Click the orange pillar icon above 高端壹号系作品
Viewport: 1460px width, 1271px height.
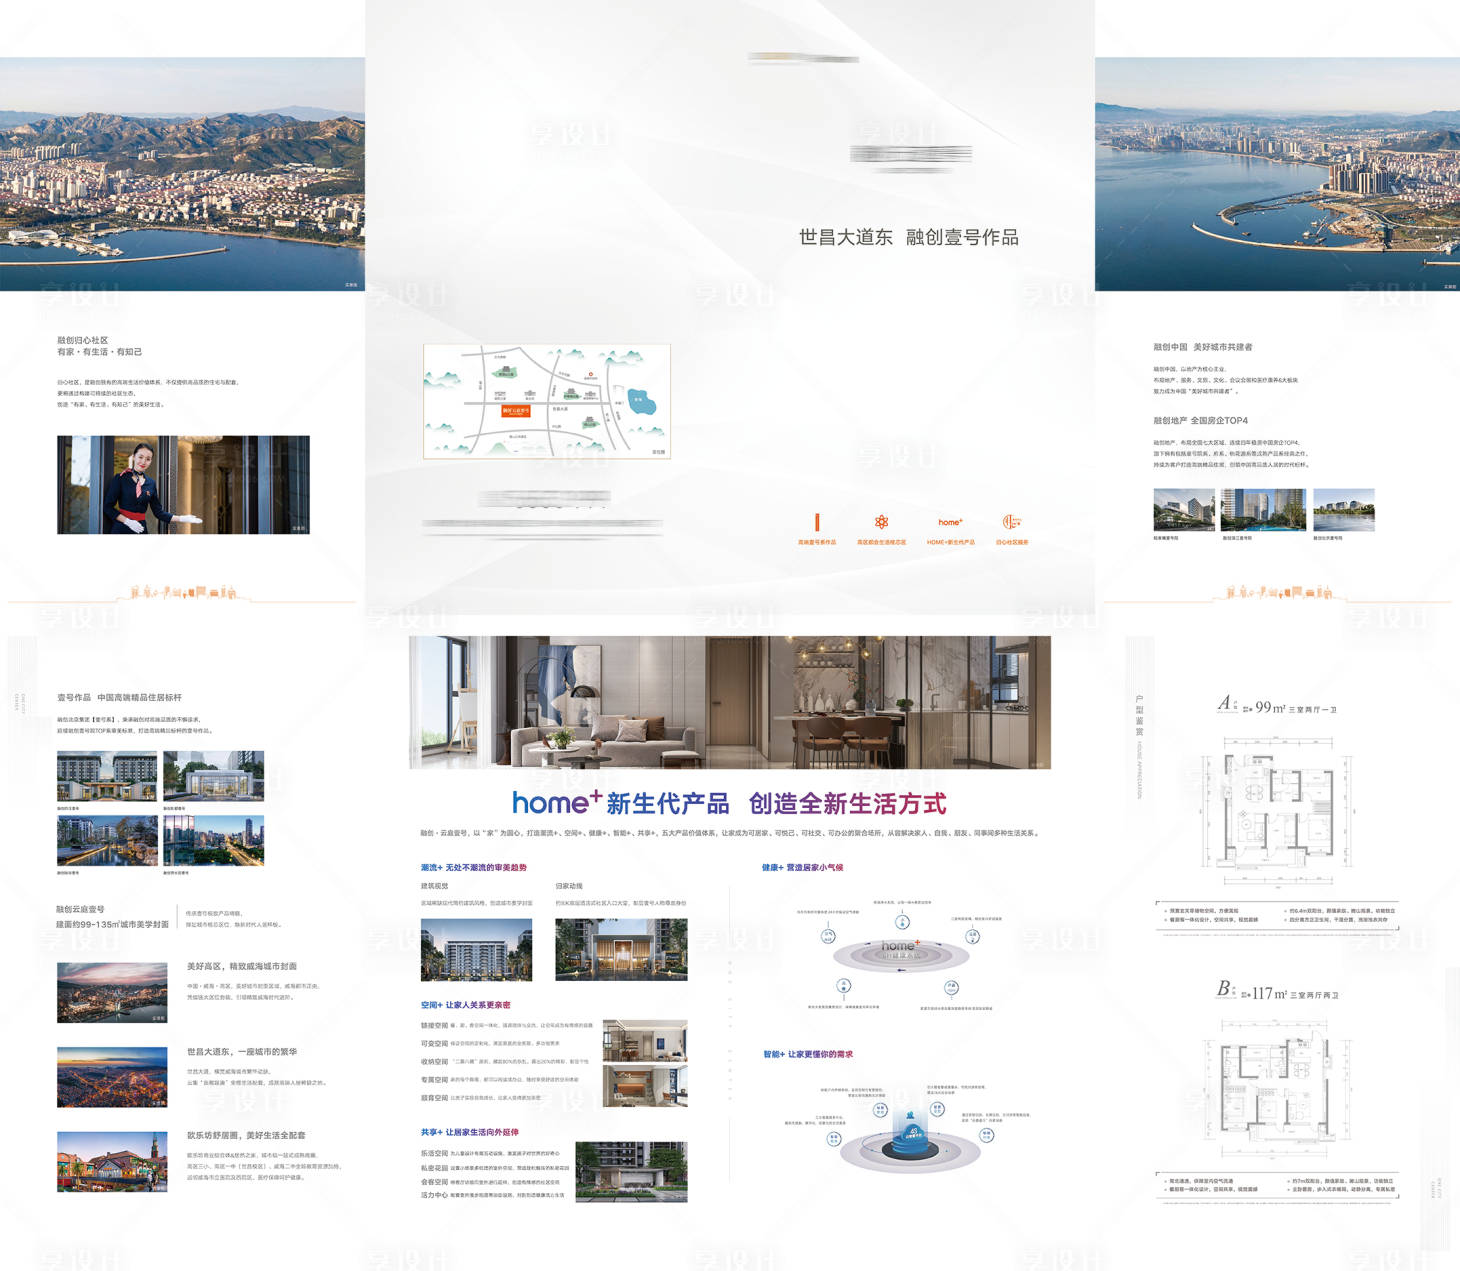click(817, 522)
